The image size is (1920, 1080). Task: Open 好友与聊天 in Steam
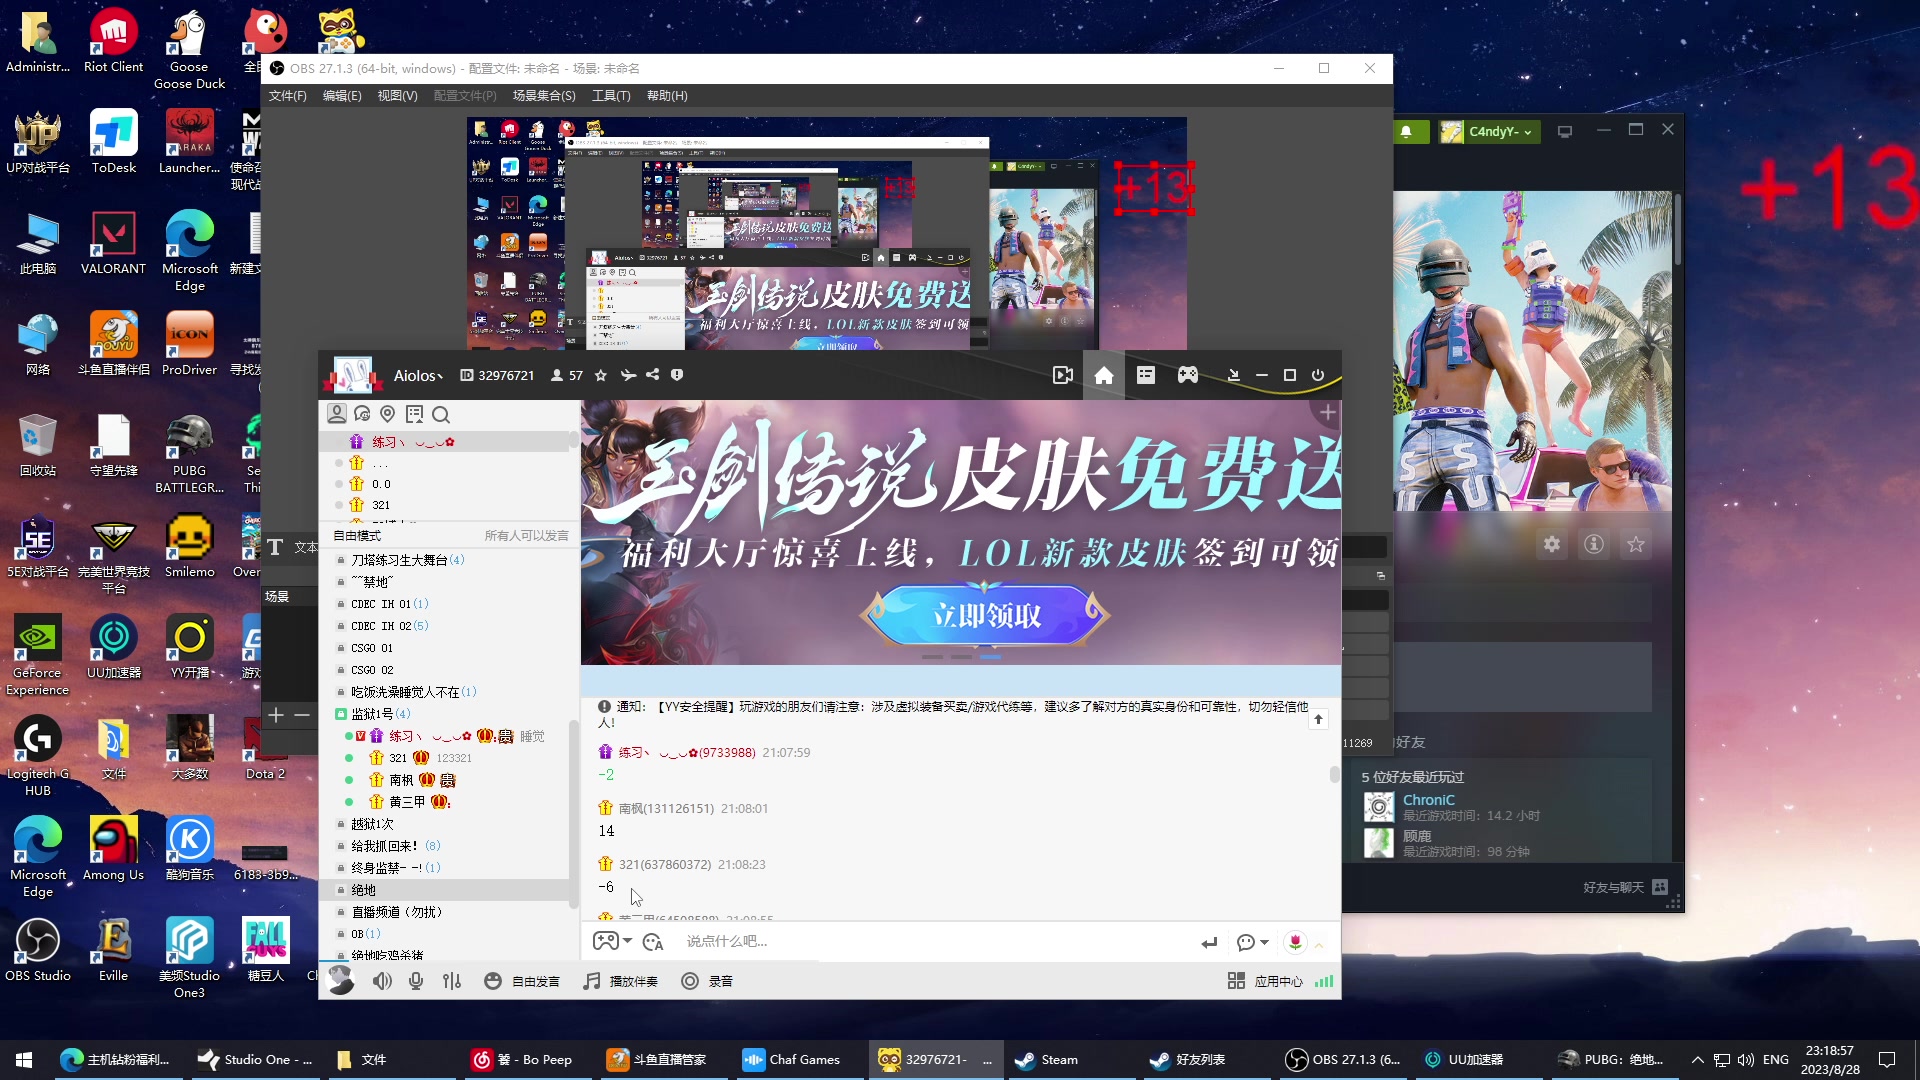1625,887
